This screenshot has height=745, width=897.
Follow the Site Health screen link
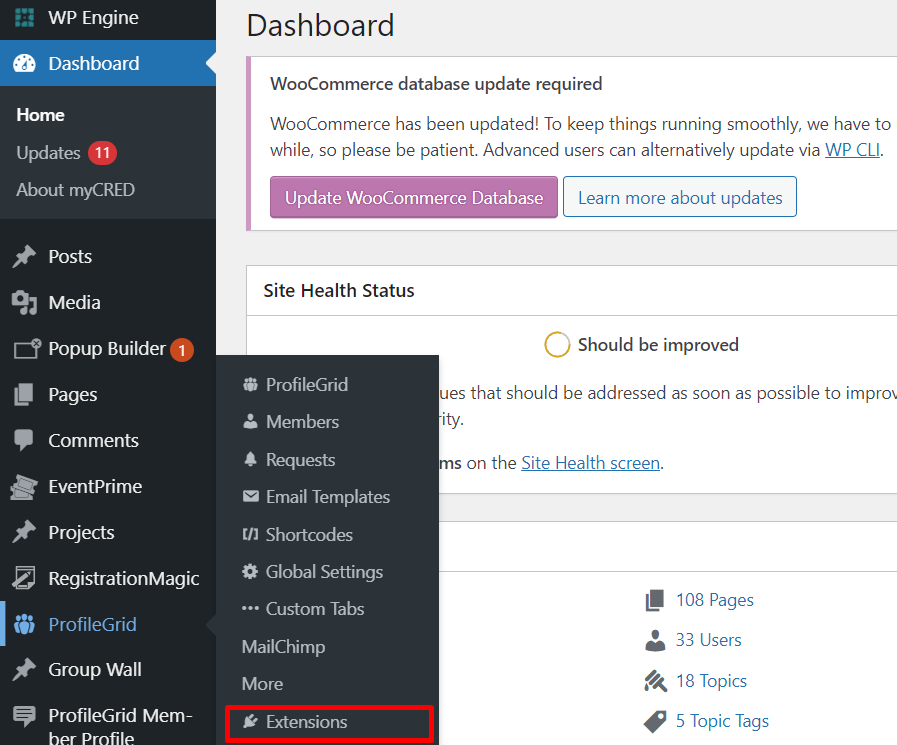coord(590,463)
